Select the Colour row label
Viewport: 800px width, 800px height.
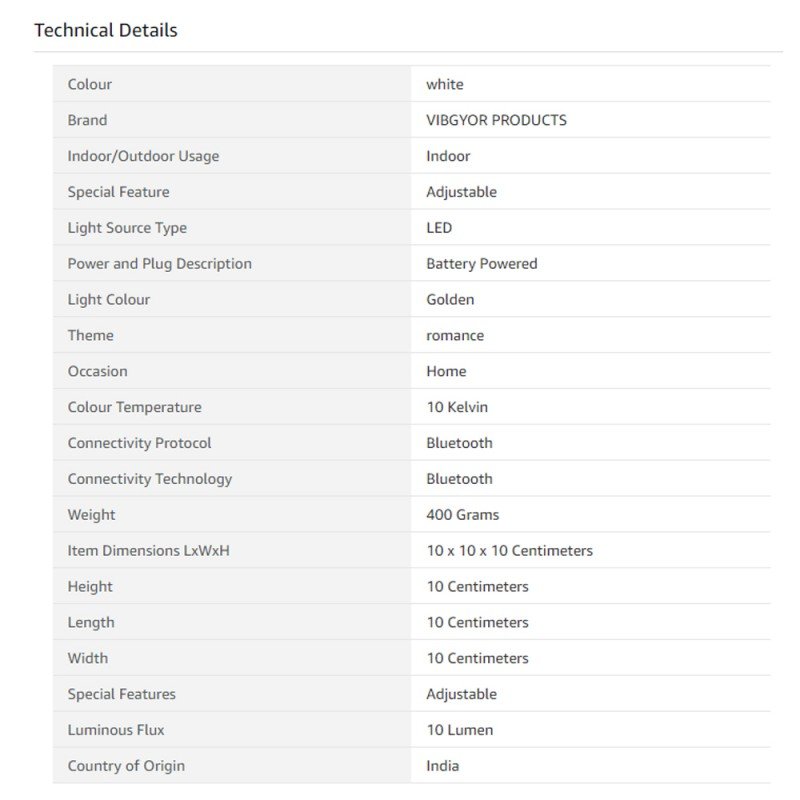90,84
